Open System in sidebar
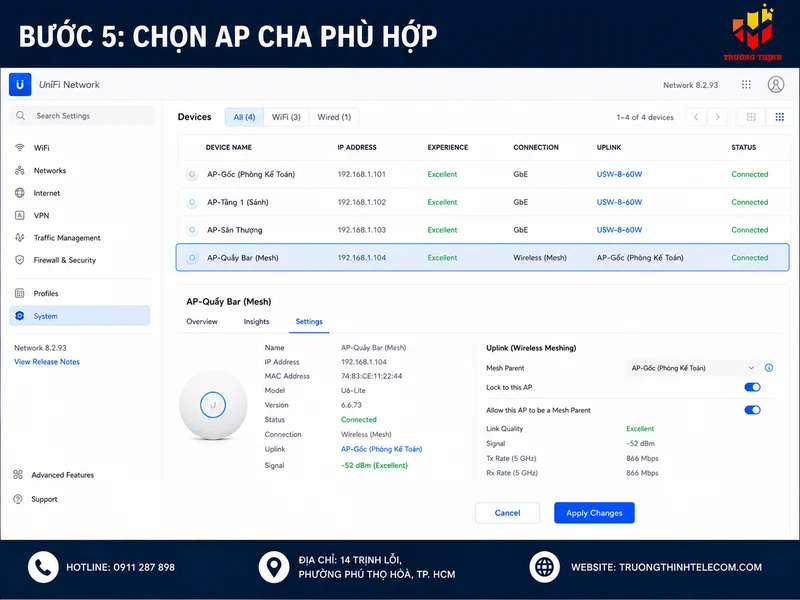800x600 pixels. pos(80,316)
